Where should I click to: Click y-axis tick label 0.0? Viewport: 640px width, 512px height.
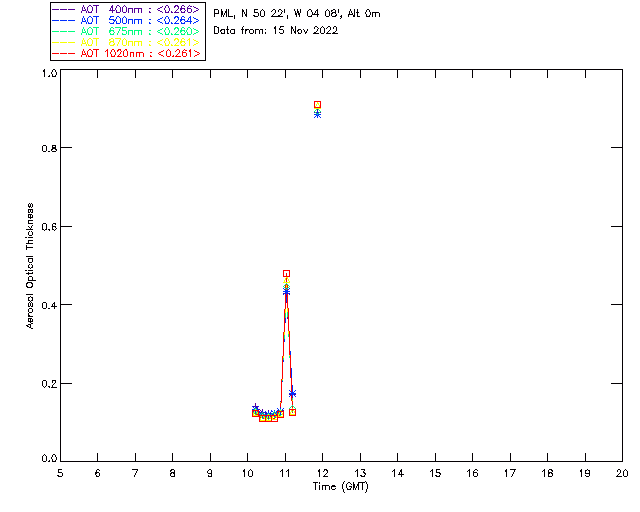tap(49, 459)
